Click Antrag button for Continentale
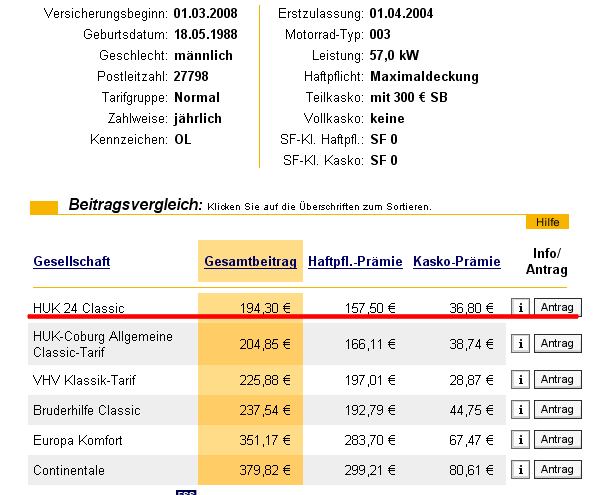 [558, 469]
